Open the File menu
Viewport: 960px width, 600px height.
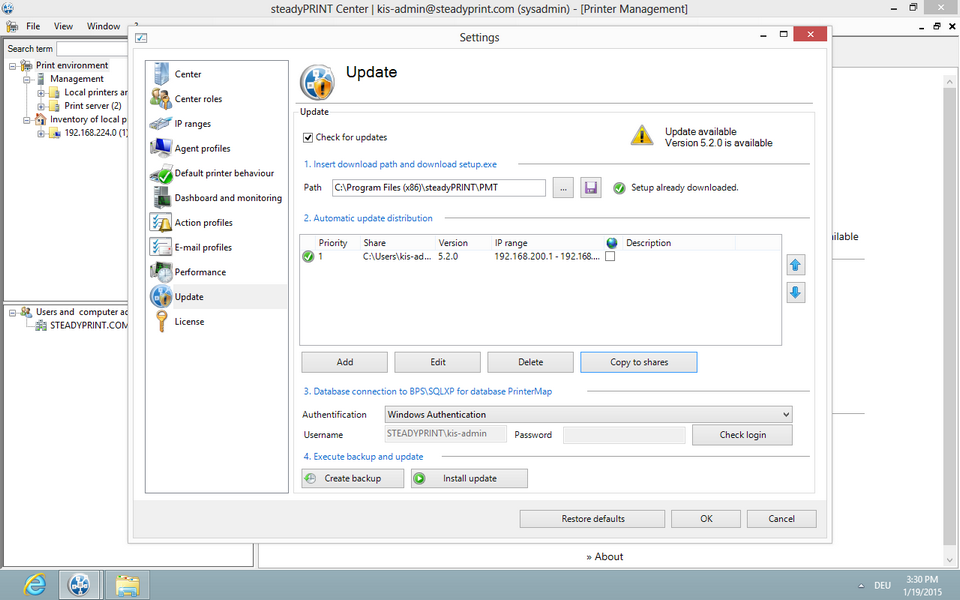(x=33, y=26)
